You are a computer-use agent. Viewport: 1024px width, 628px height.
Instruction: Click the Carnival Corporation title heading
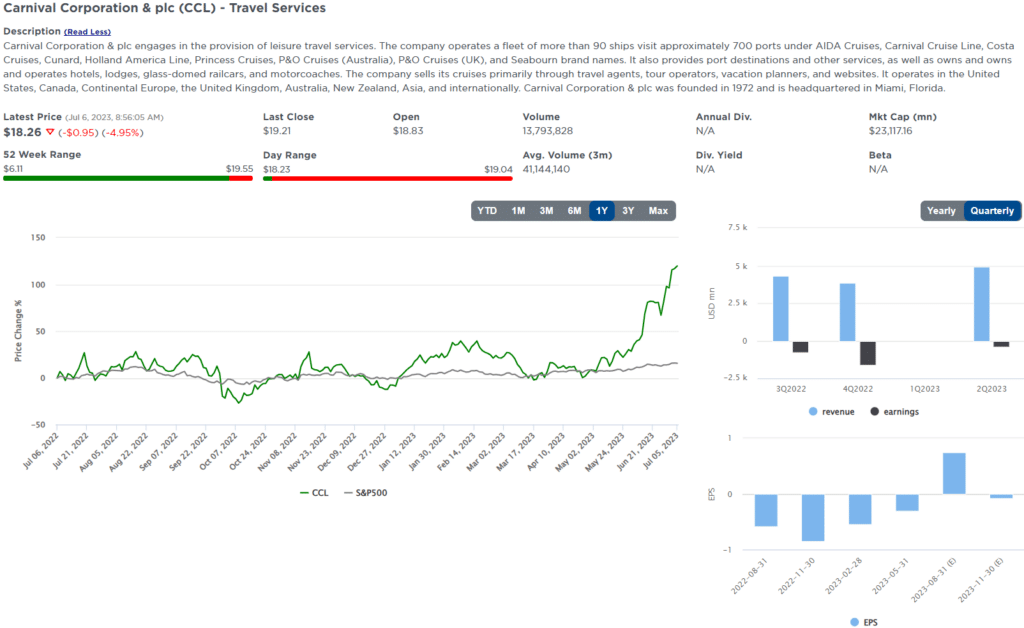click(x=165, y=8)
